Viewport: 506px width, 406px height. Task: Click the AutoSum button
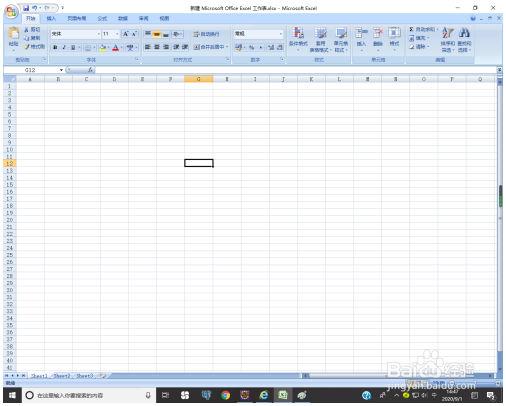pyautogui.click(x=422, y=29)
